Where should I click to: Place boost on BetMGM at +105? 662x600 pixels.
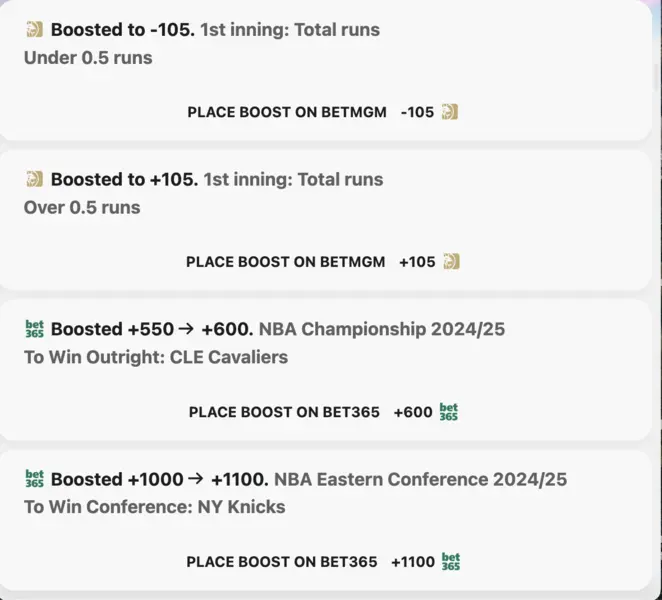pyautogui.click(x=323, y=262)
